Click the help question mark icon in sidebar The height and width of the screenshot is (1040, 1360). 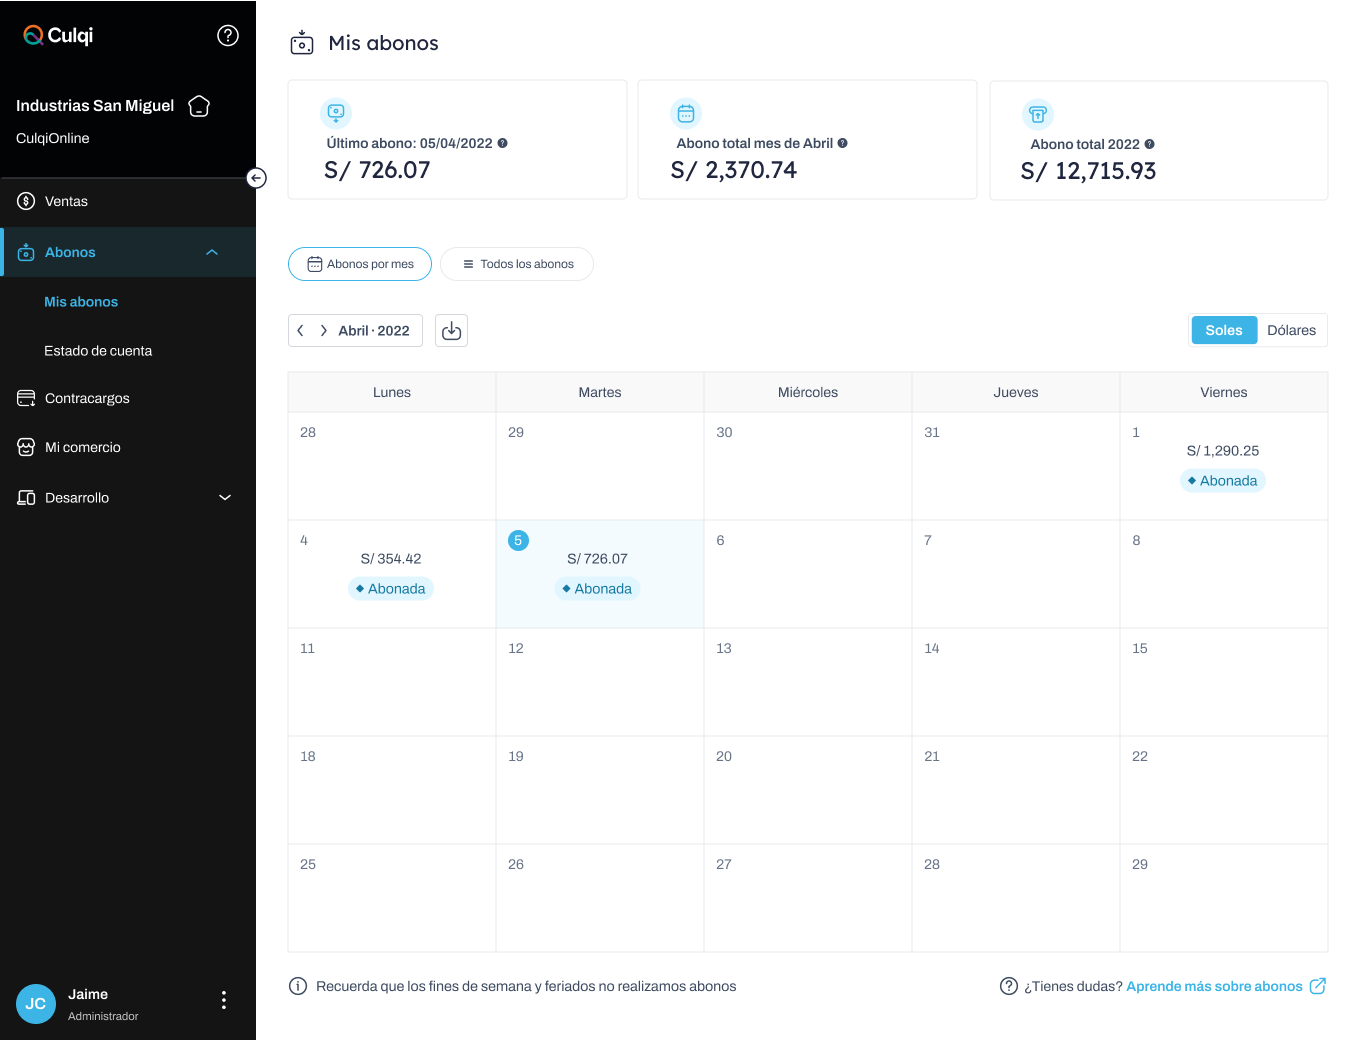tap(228, 36)
